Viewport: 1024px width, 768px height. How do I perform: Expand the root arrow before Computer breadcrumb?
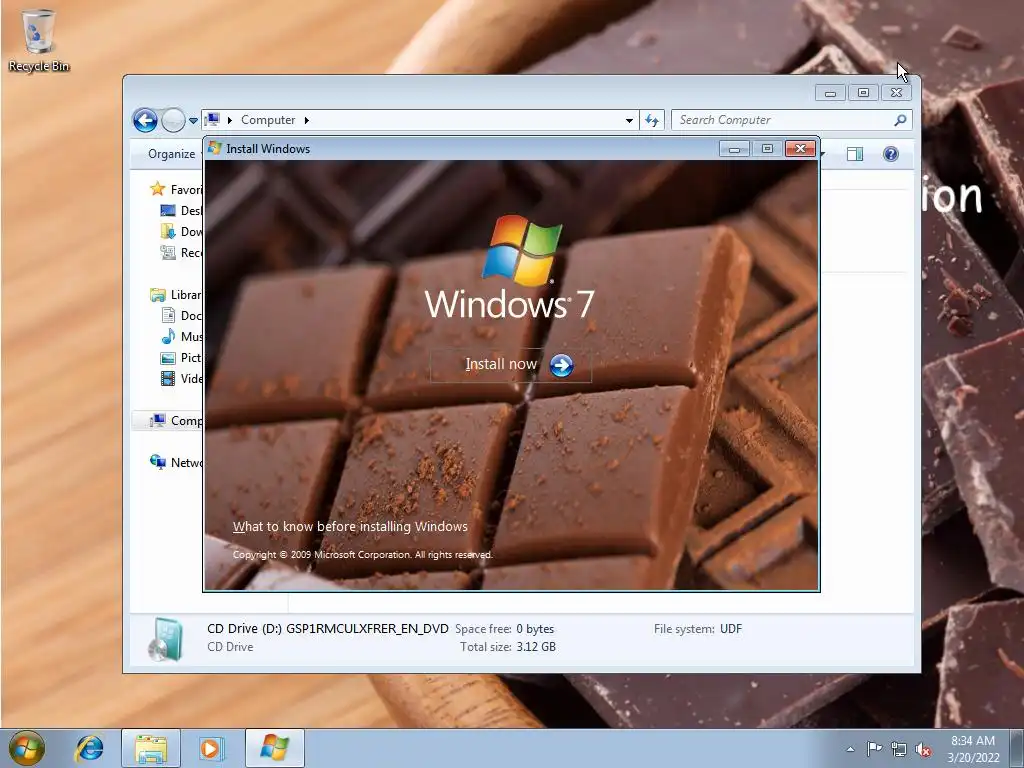pyautogui.click(x=230, y=120)
